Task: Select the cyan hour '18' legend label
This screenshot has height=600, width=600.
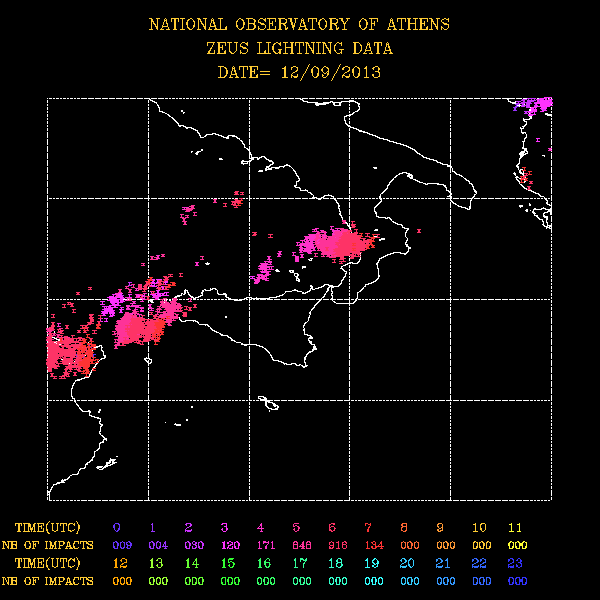Action: tap(336, 563)
